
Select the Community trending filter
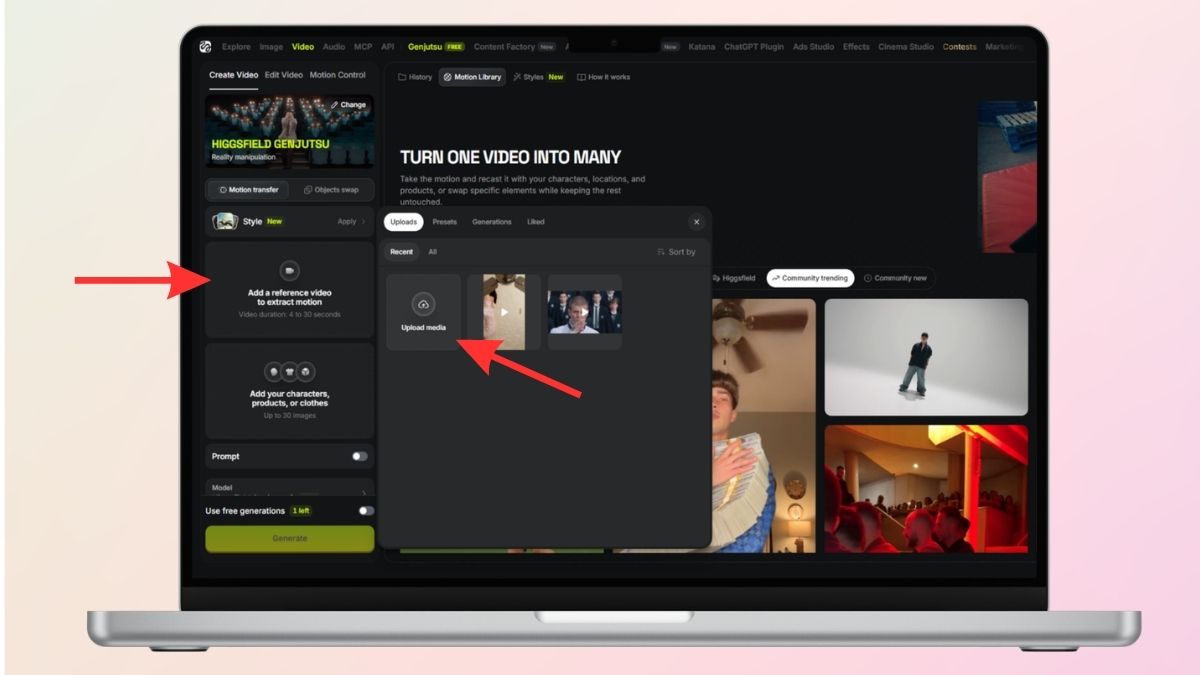811,278
